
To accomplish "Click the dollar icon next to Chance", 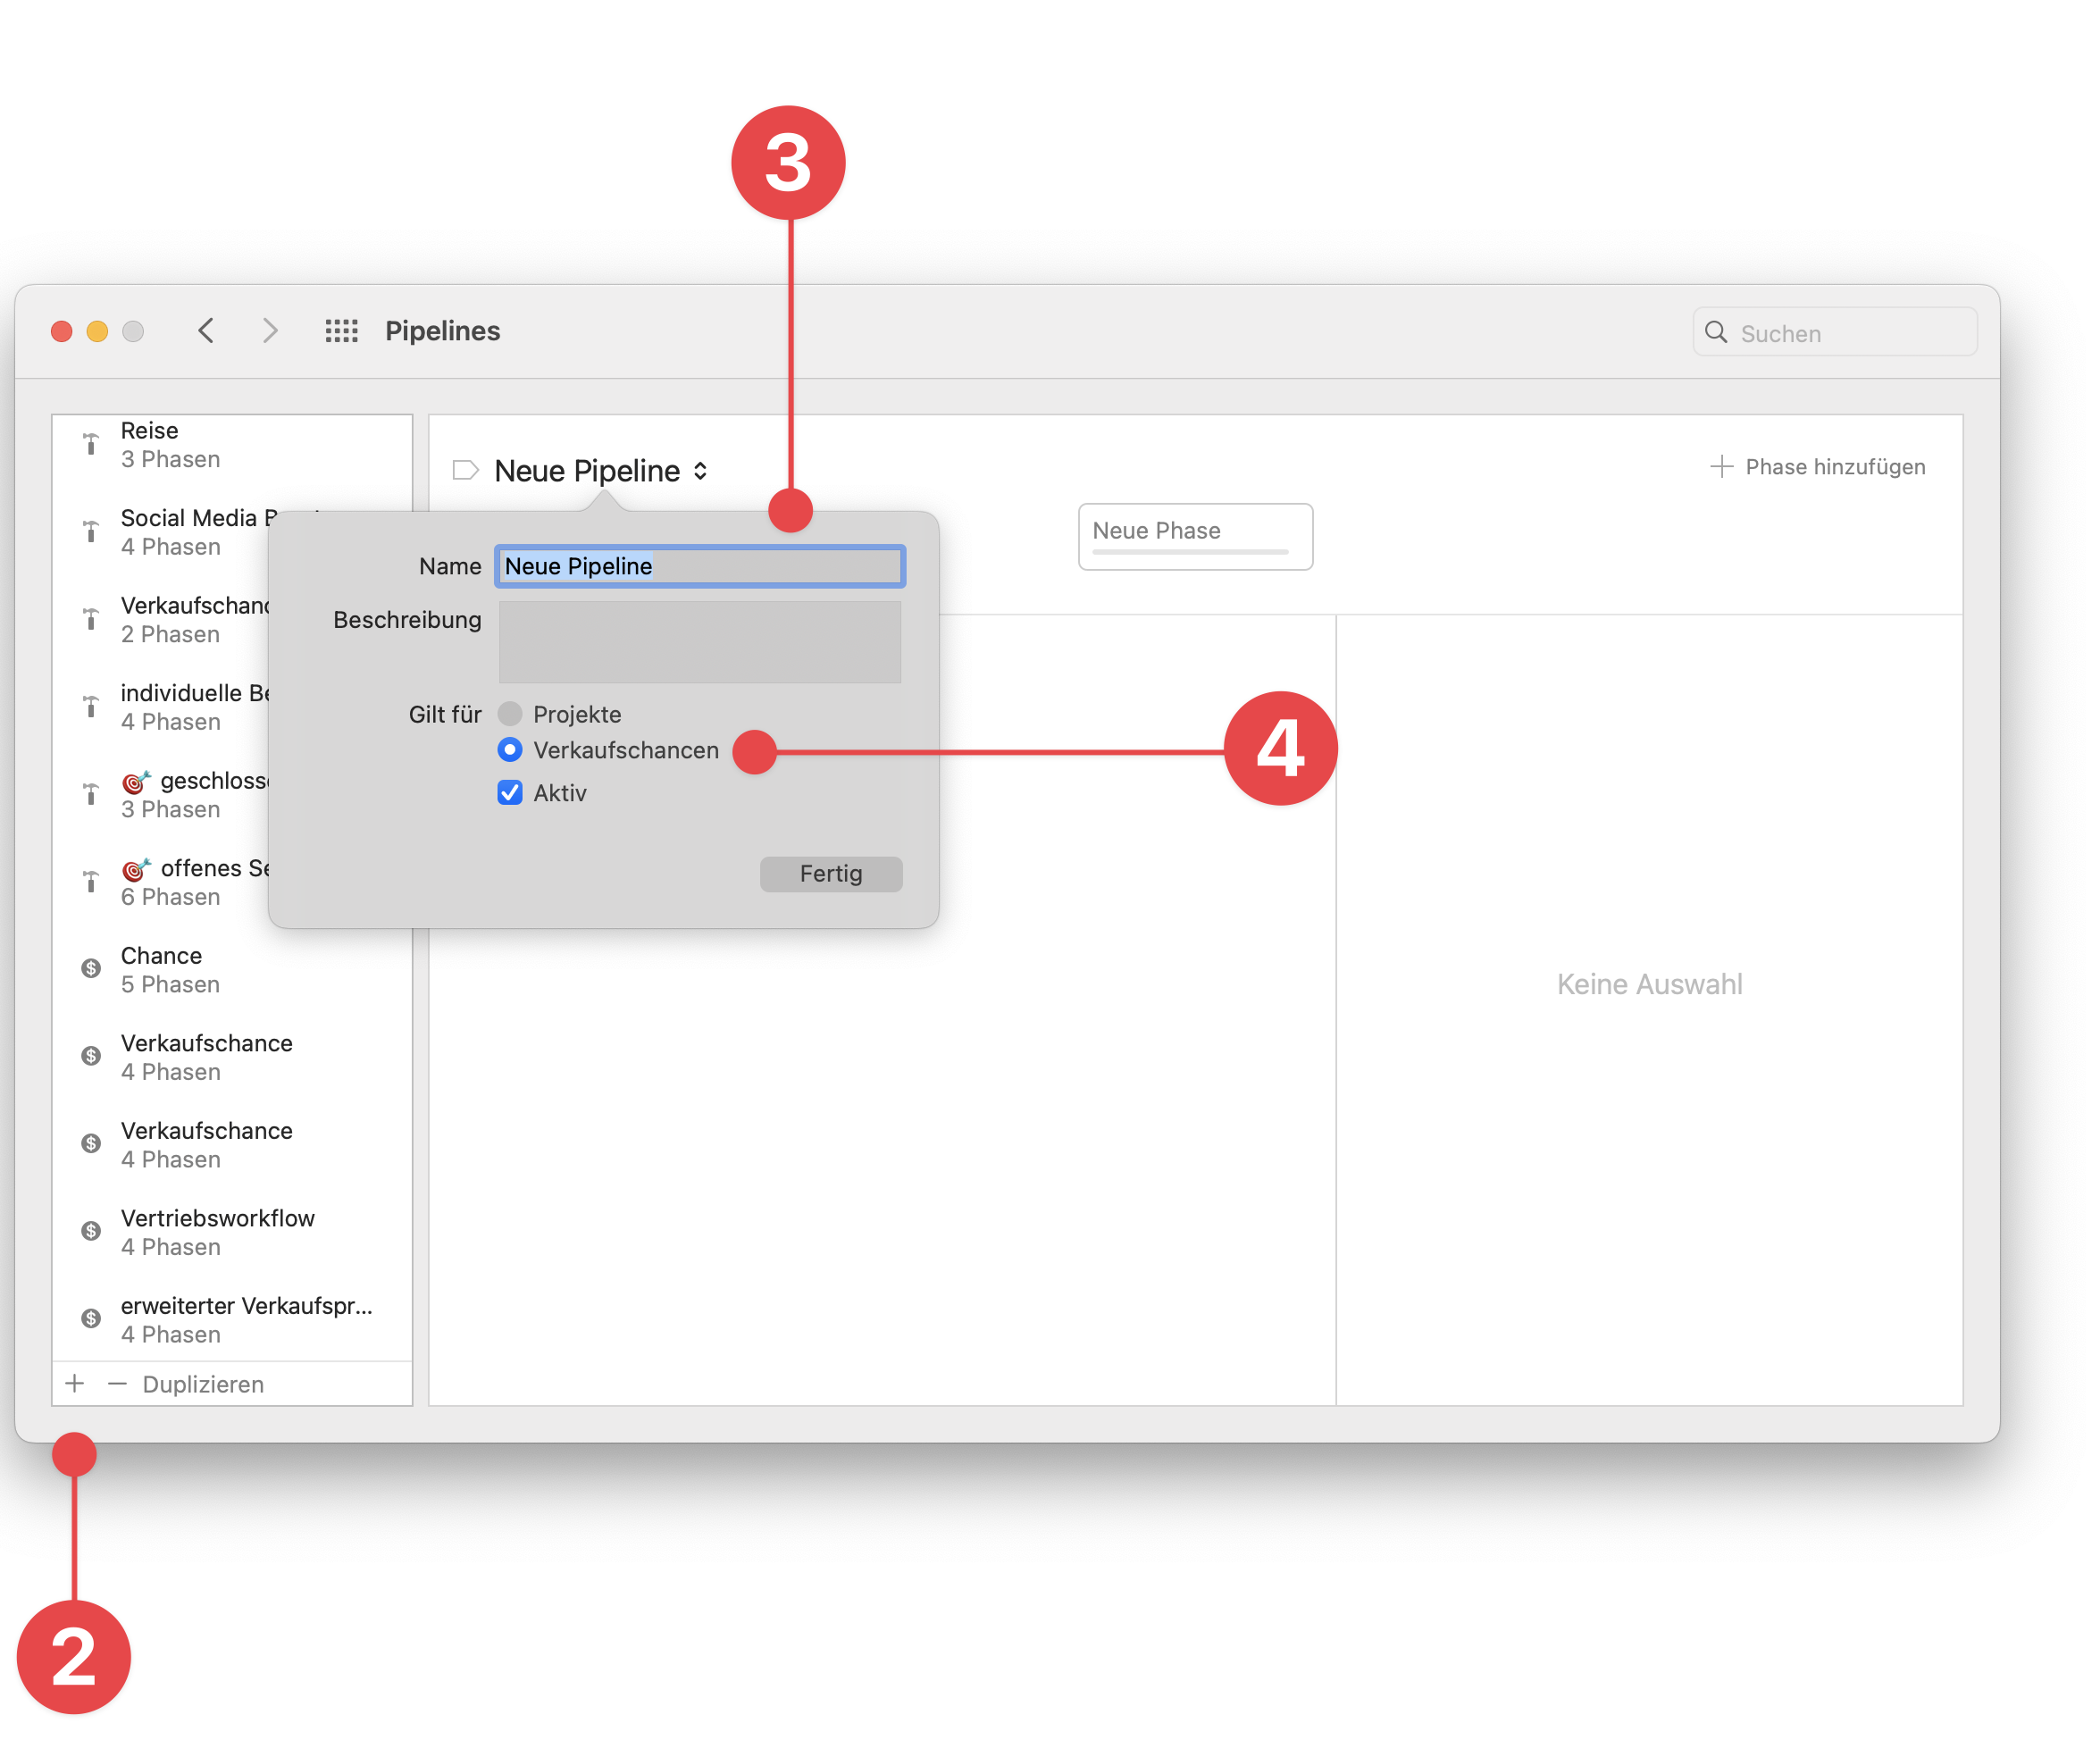I will [x=91, y=967].
